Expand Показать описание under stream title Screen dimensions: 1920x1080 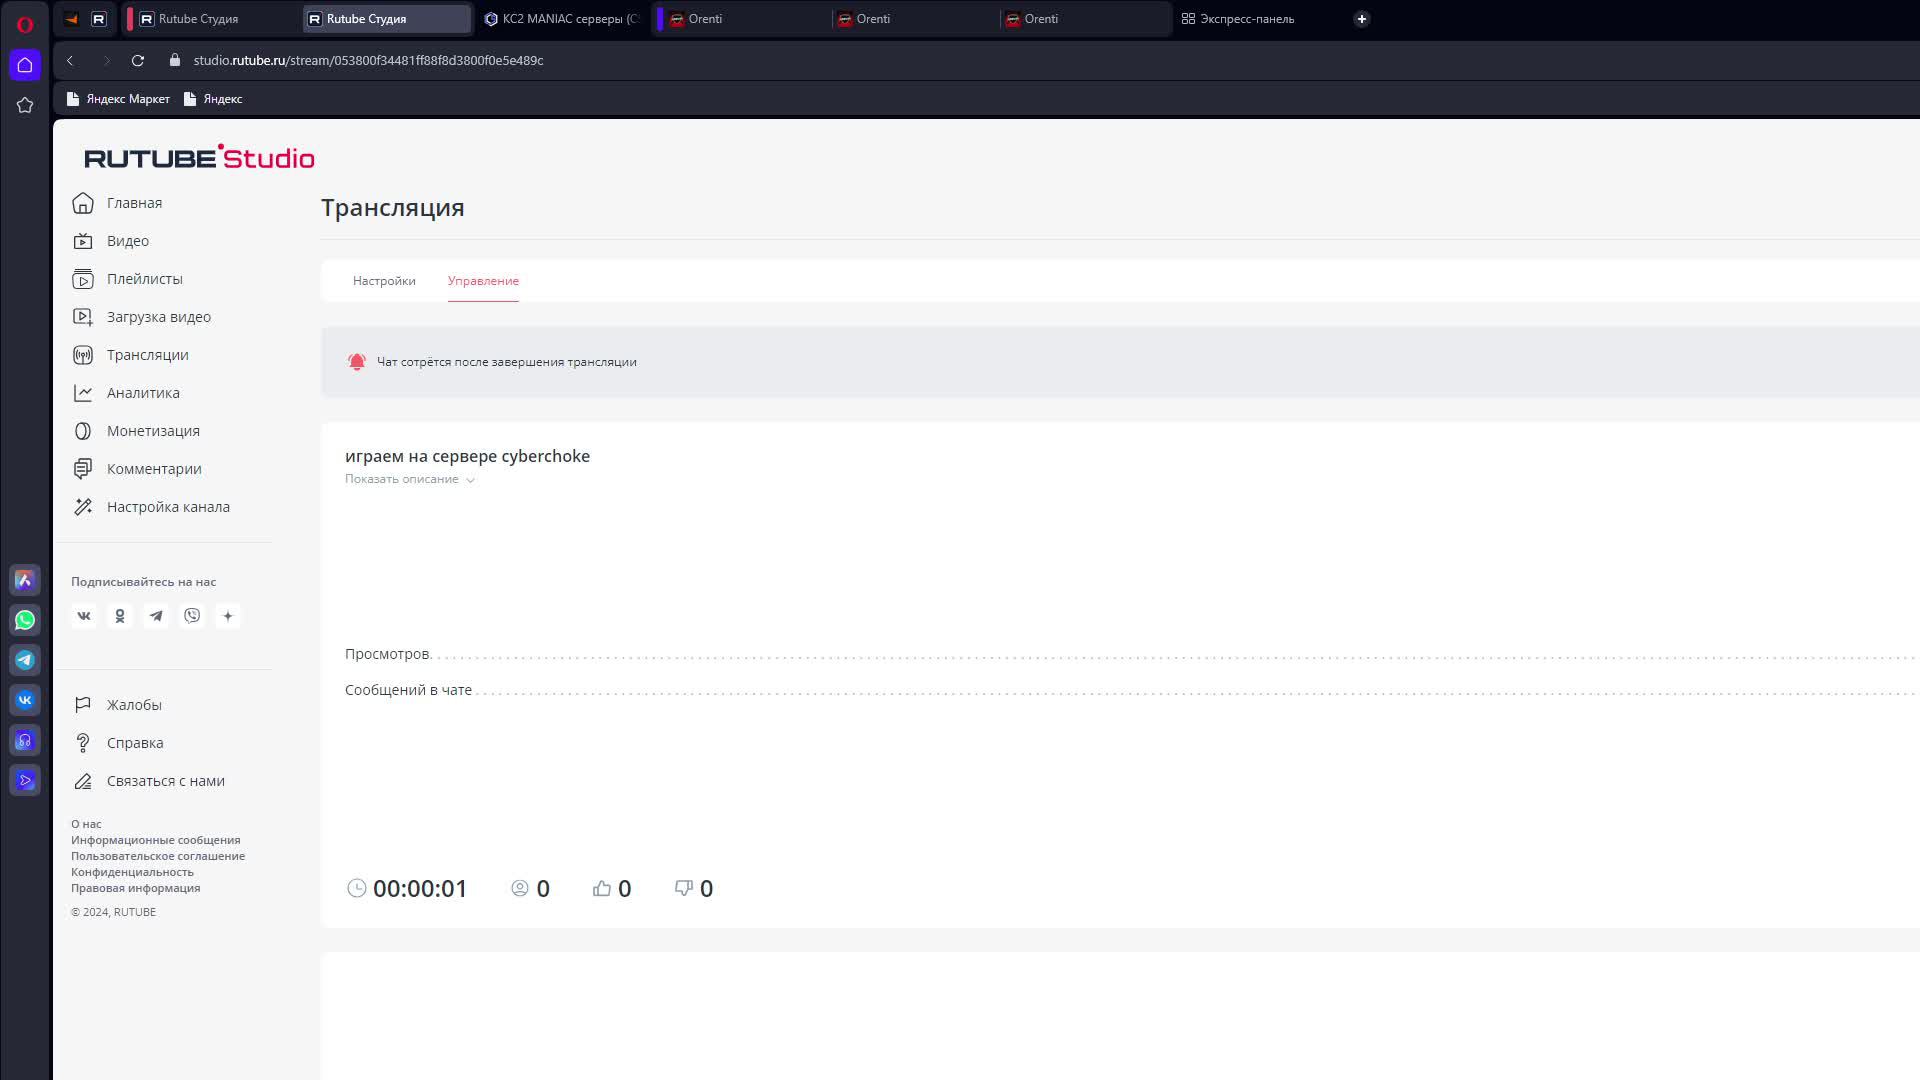click(409, 479)
